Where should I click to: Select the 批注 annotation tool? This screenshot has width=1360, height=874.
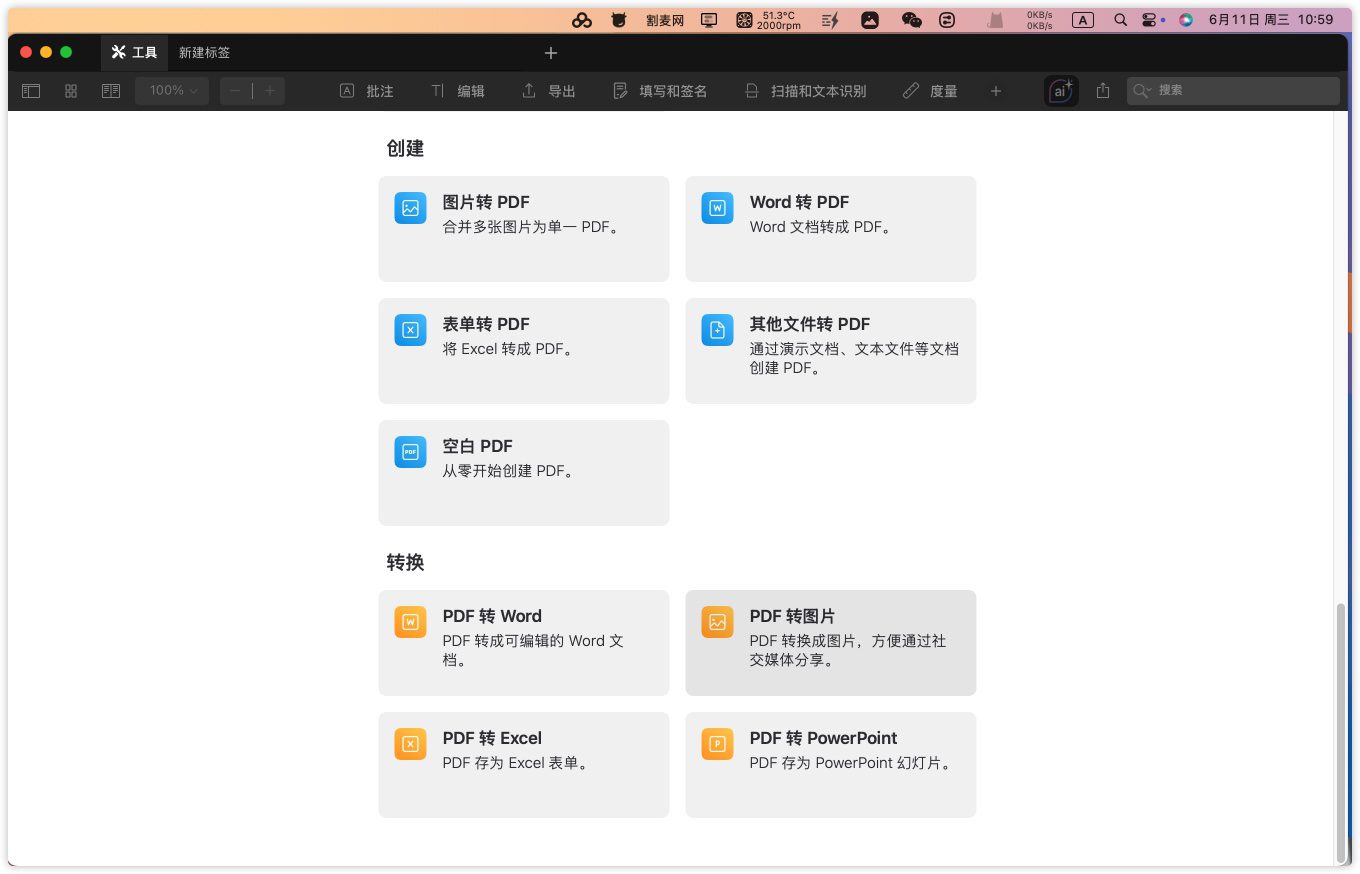367,91
